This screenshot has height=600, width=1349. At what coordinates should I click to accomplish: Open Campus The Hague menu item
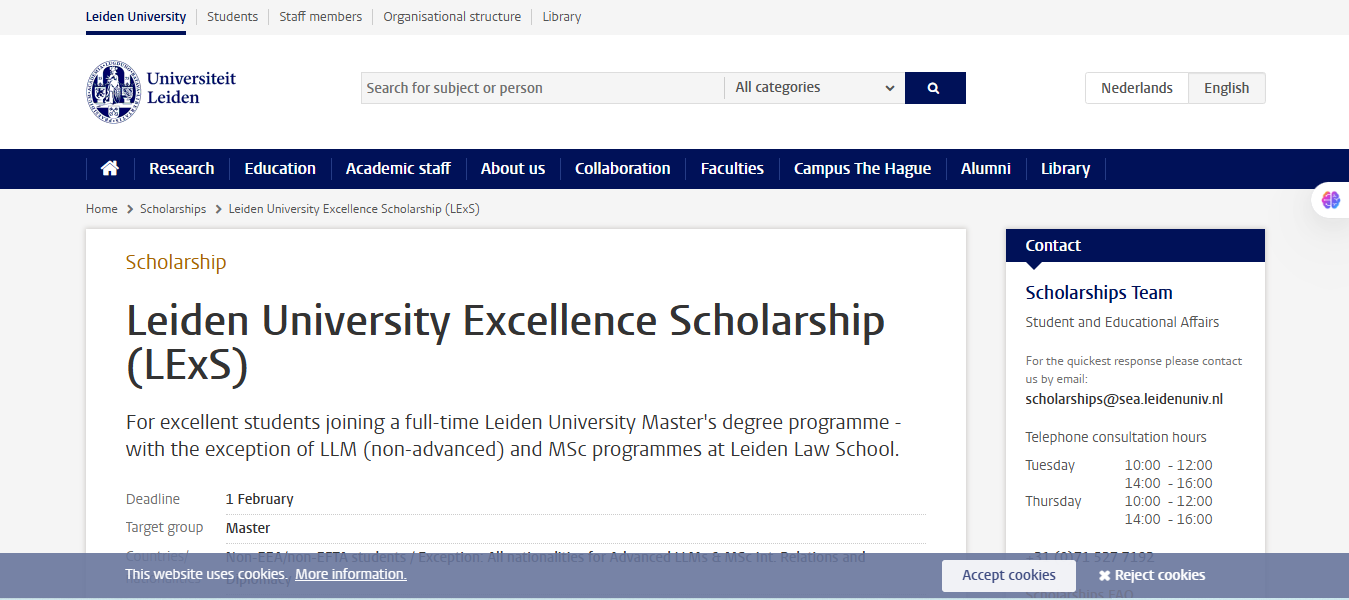862,168
